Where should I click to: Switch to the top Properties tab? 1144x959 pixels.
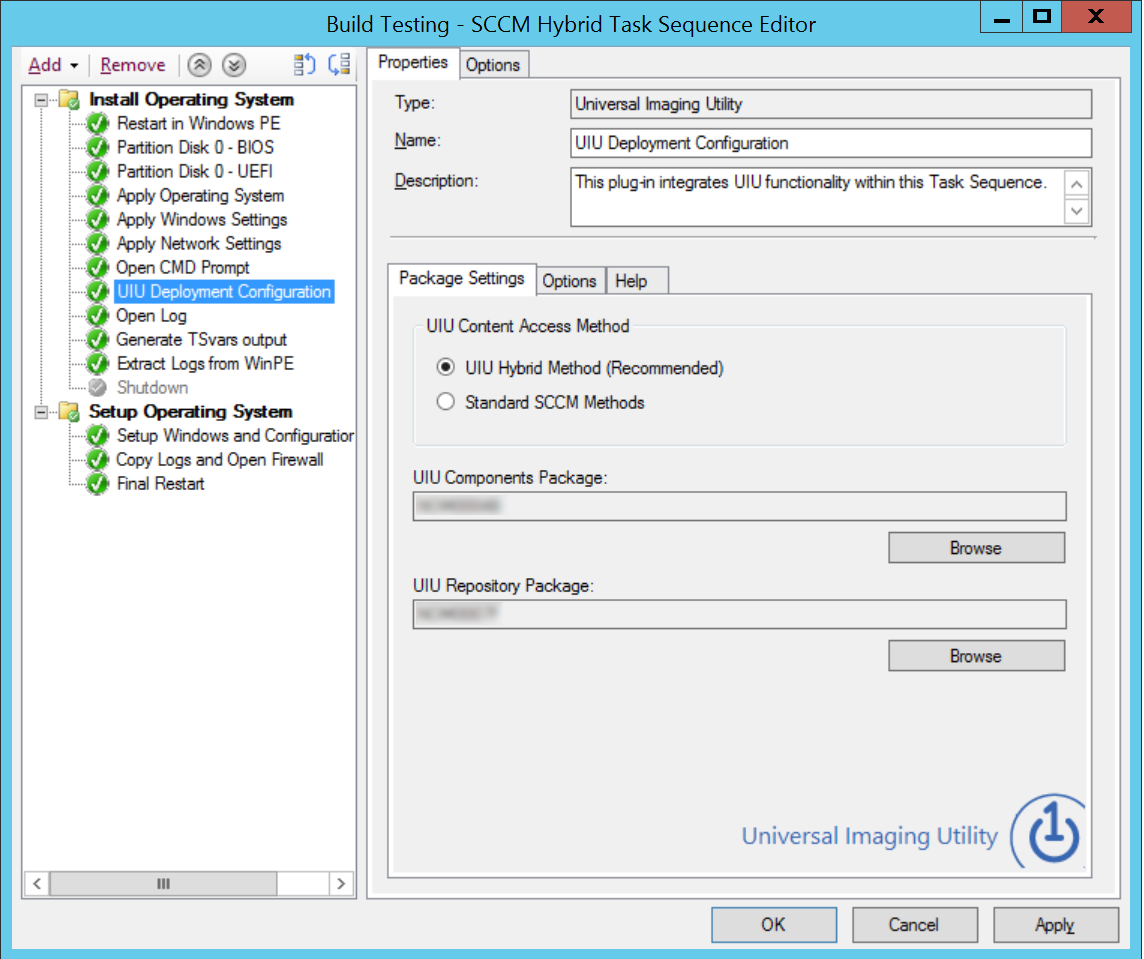(x=413, y=63)
